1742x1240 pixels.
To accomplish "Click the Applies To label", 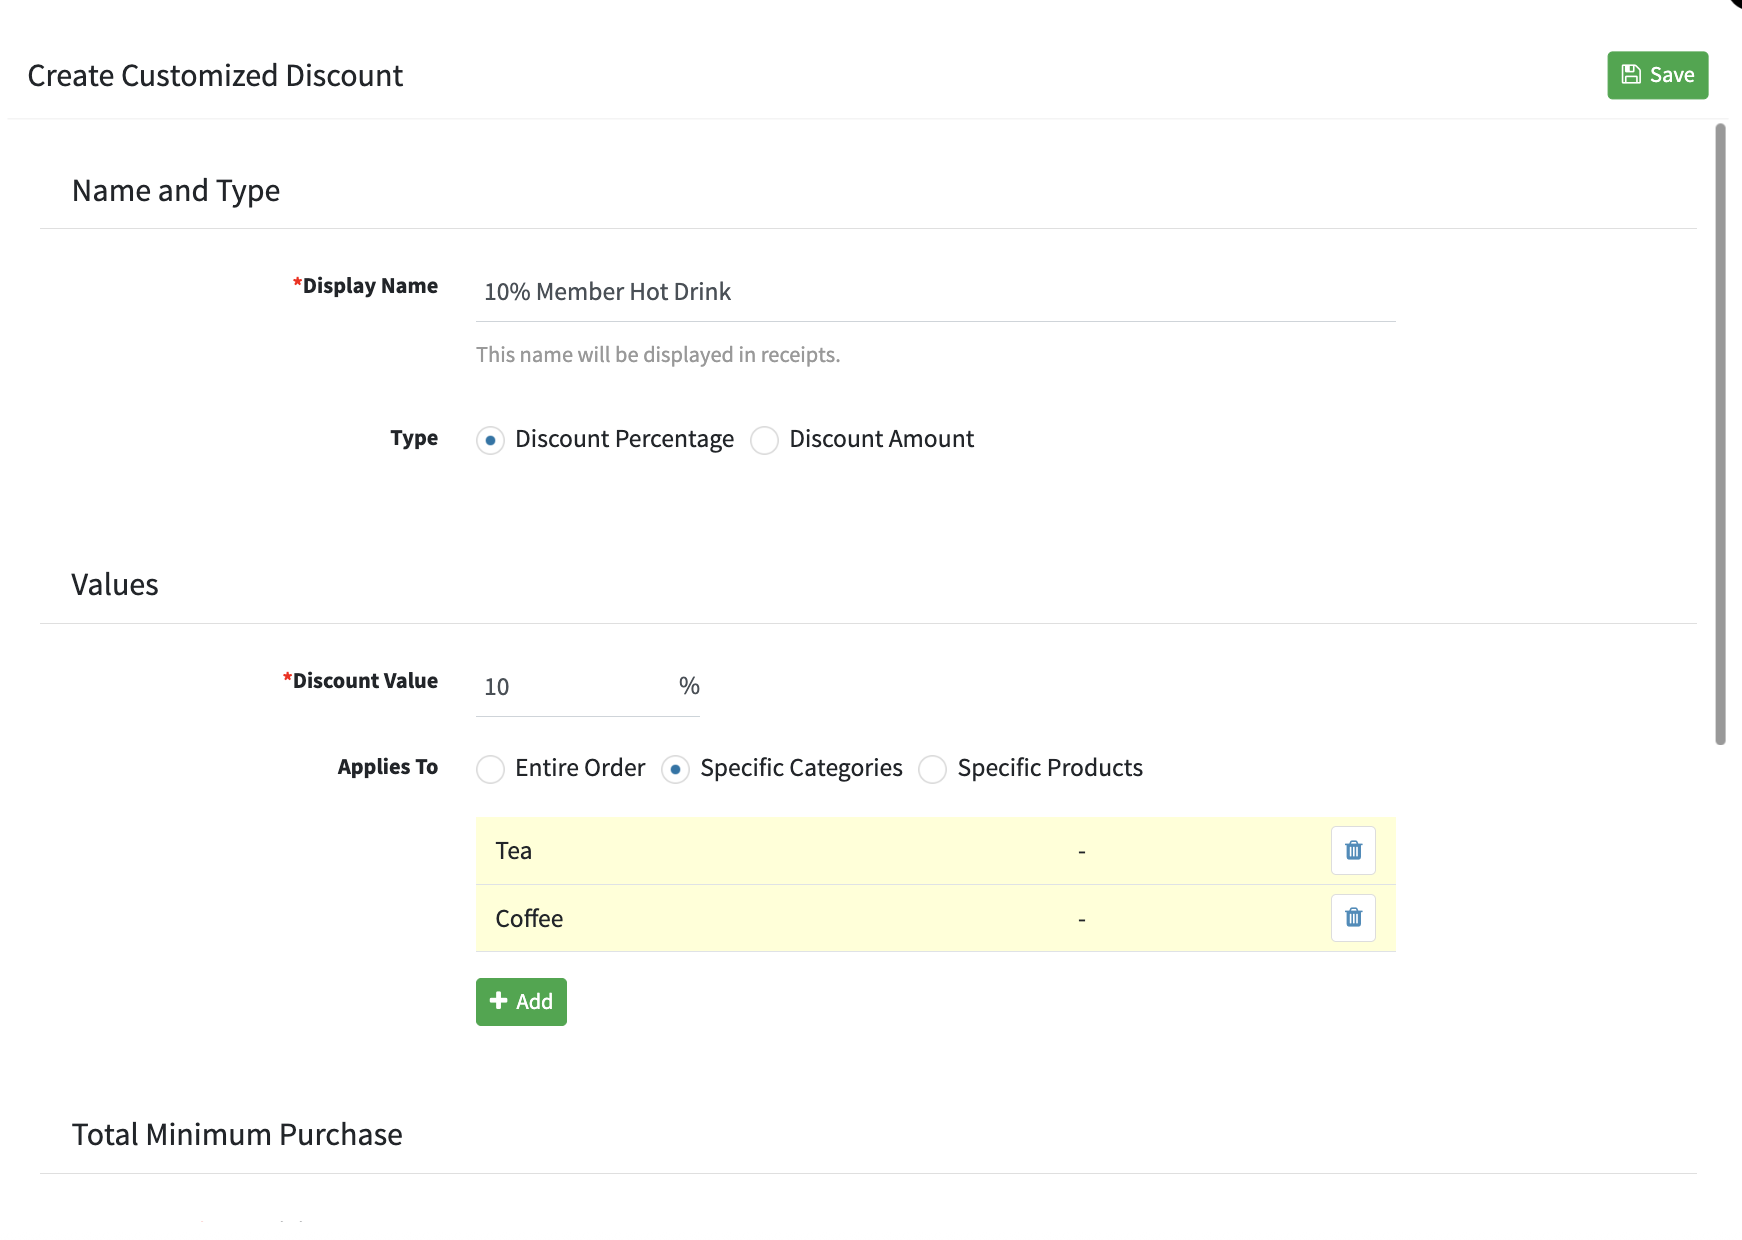I will point(388,767).
